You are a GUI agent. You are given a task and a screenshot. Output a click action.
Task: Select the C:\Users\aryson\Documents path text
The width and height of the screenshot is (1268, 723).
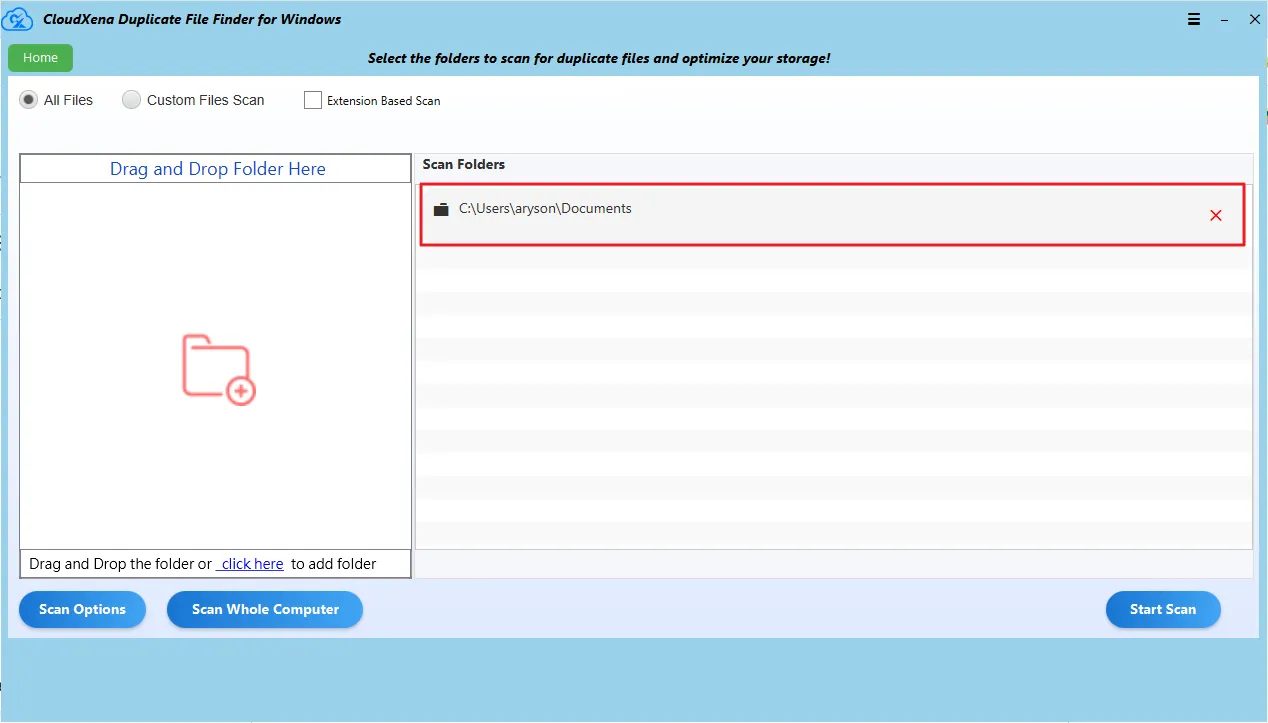(x=545, y=209)
